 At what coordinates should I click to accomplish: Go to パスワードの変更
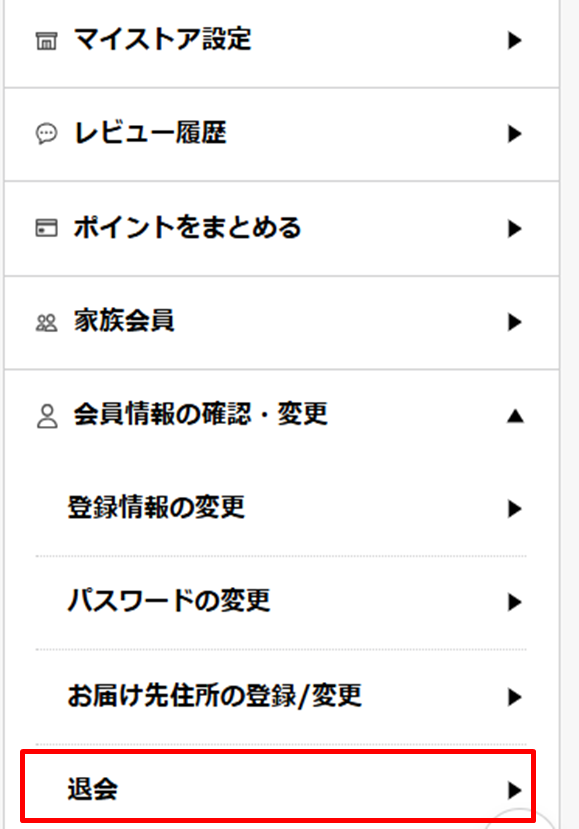(x=281, y=602)
